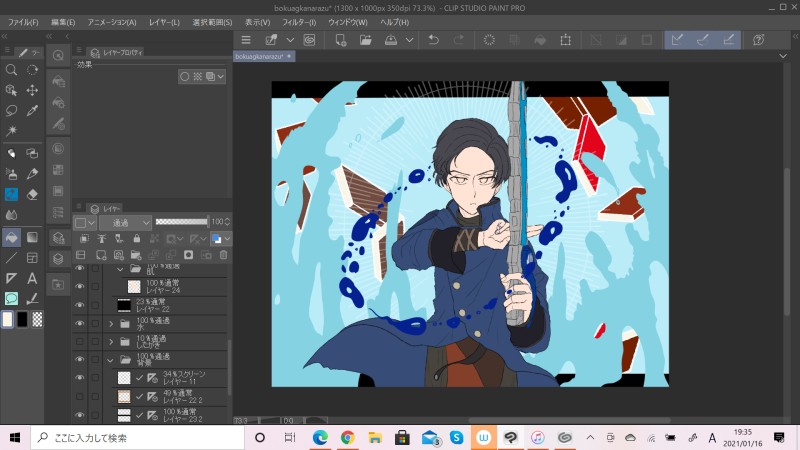Click the Undo arrow in command bar
This screenshot has height=450, width=800.
click(434, 40)
